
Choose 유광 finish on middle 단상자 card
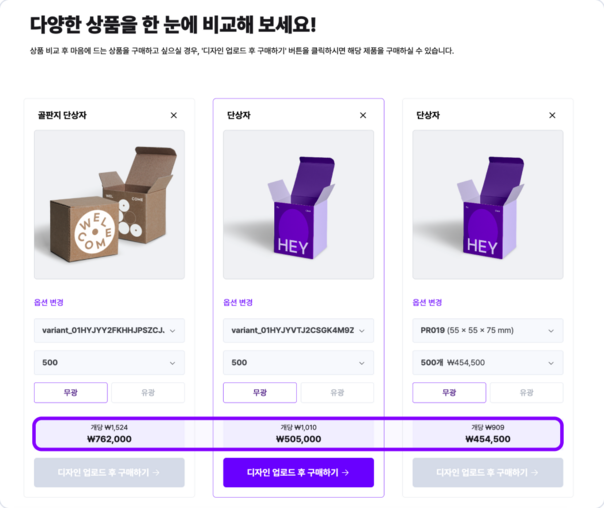(x=337, y=392)
